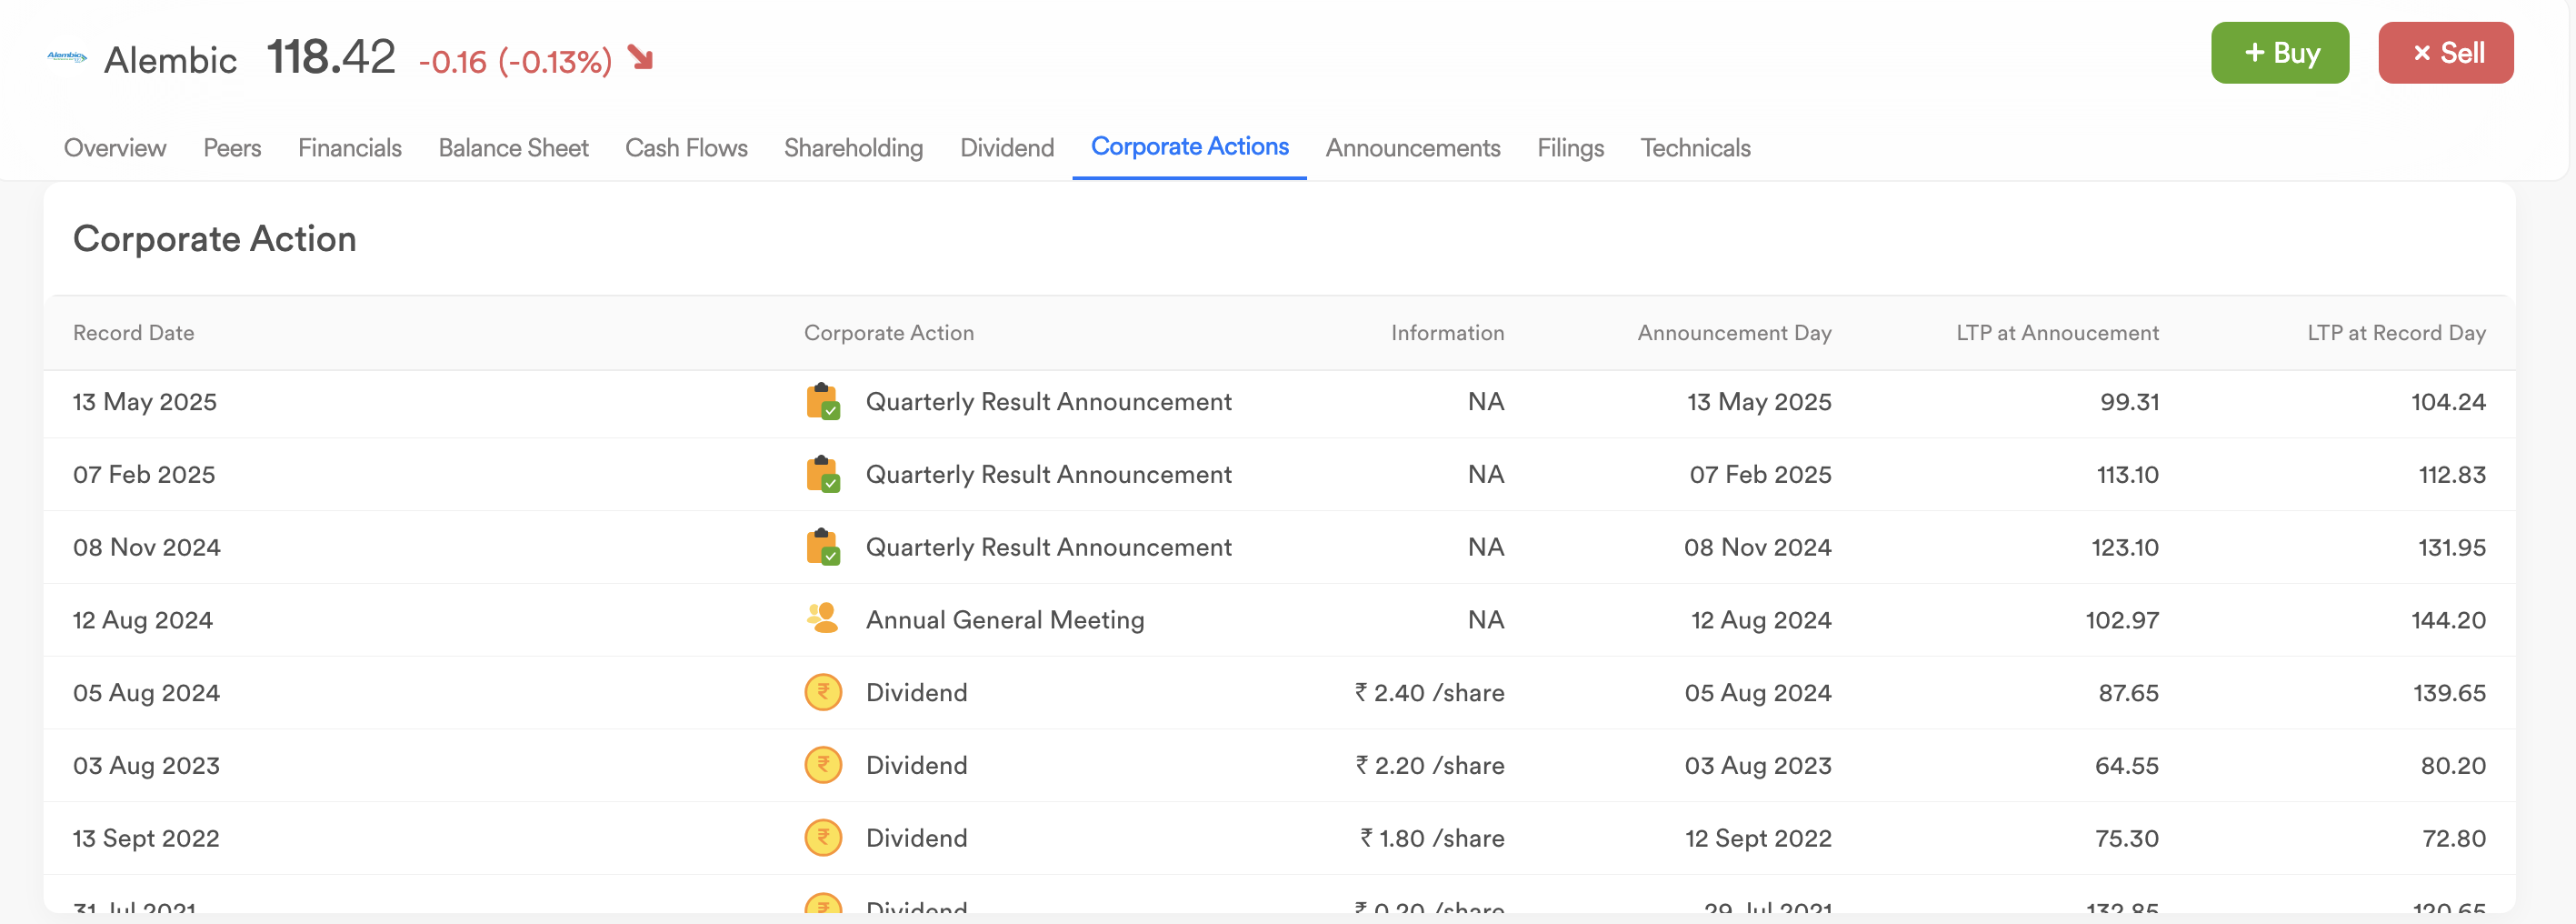Click Quarterly Result Announcement for 08 Nov 2024
Viewport: 2576px width, 924px height.
tap(1048, 548)
